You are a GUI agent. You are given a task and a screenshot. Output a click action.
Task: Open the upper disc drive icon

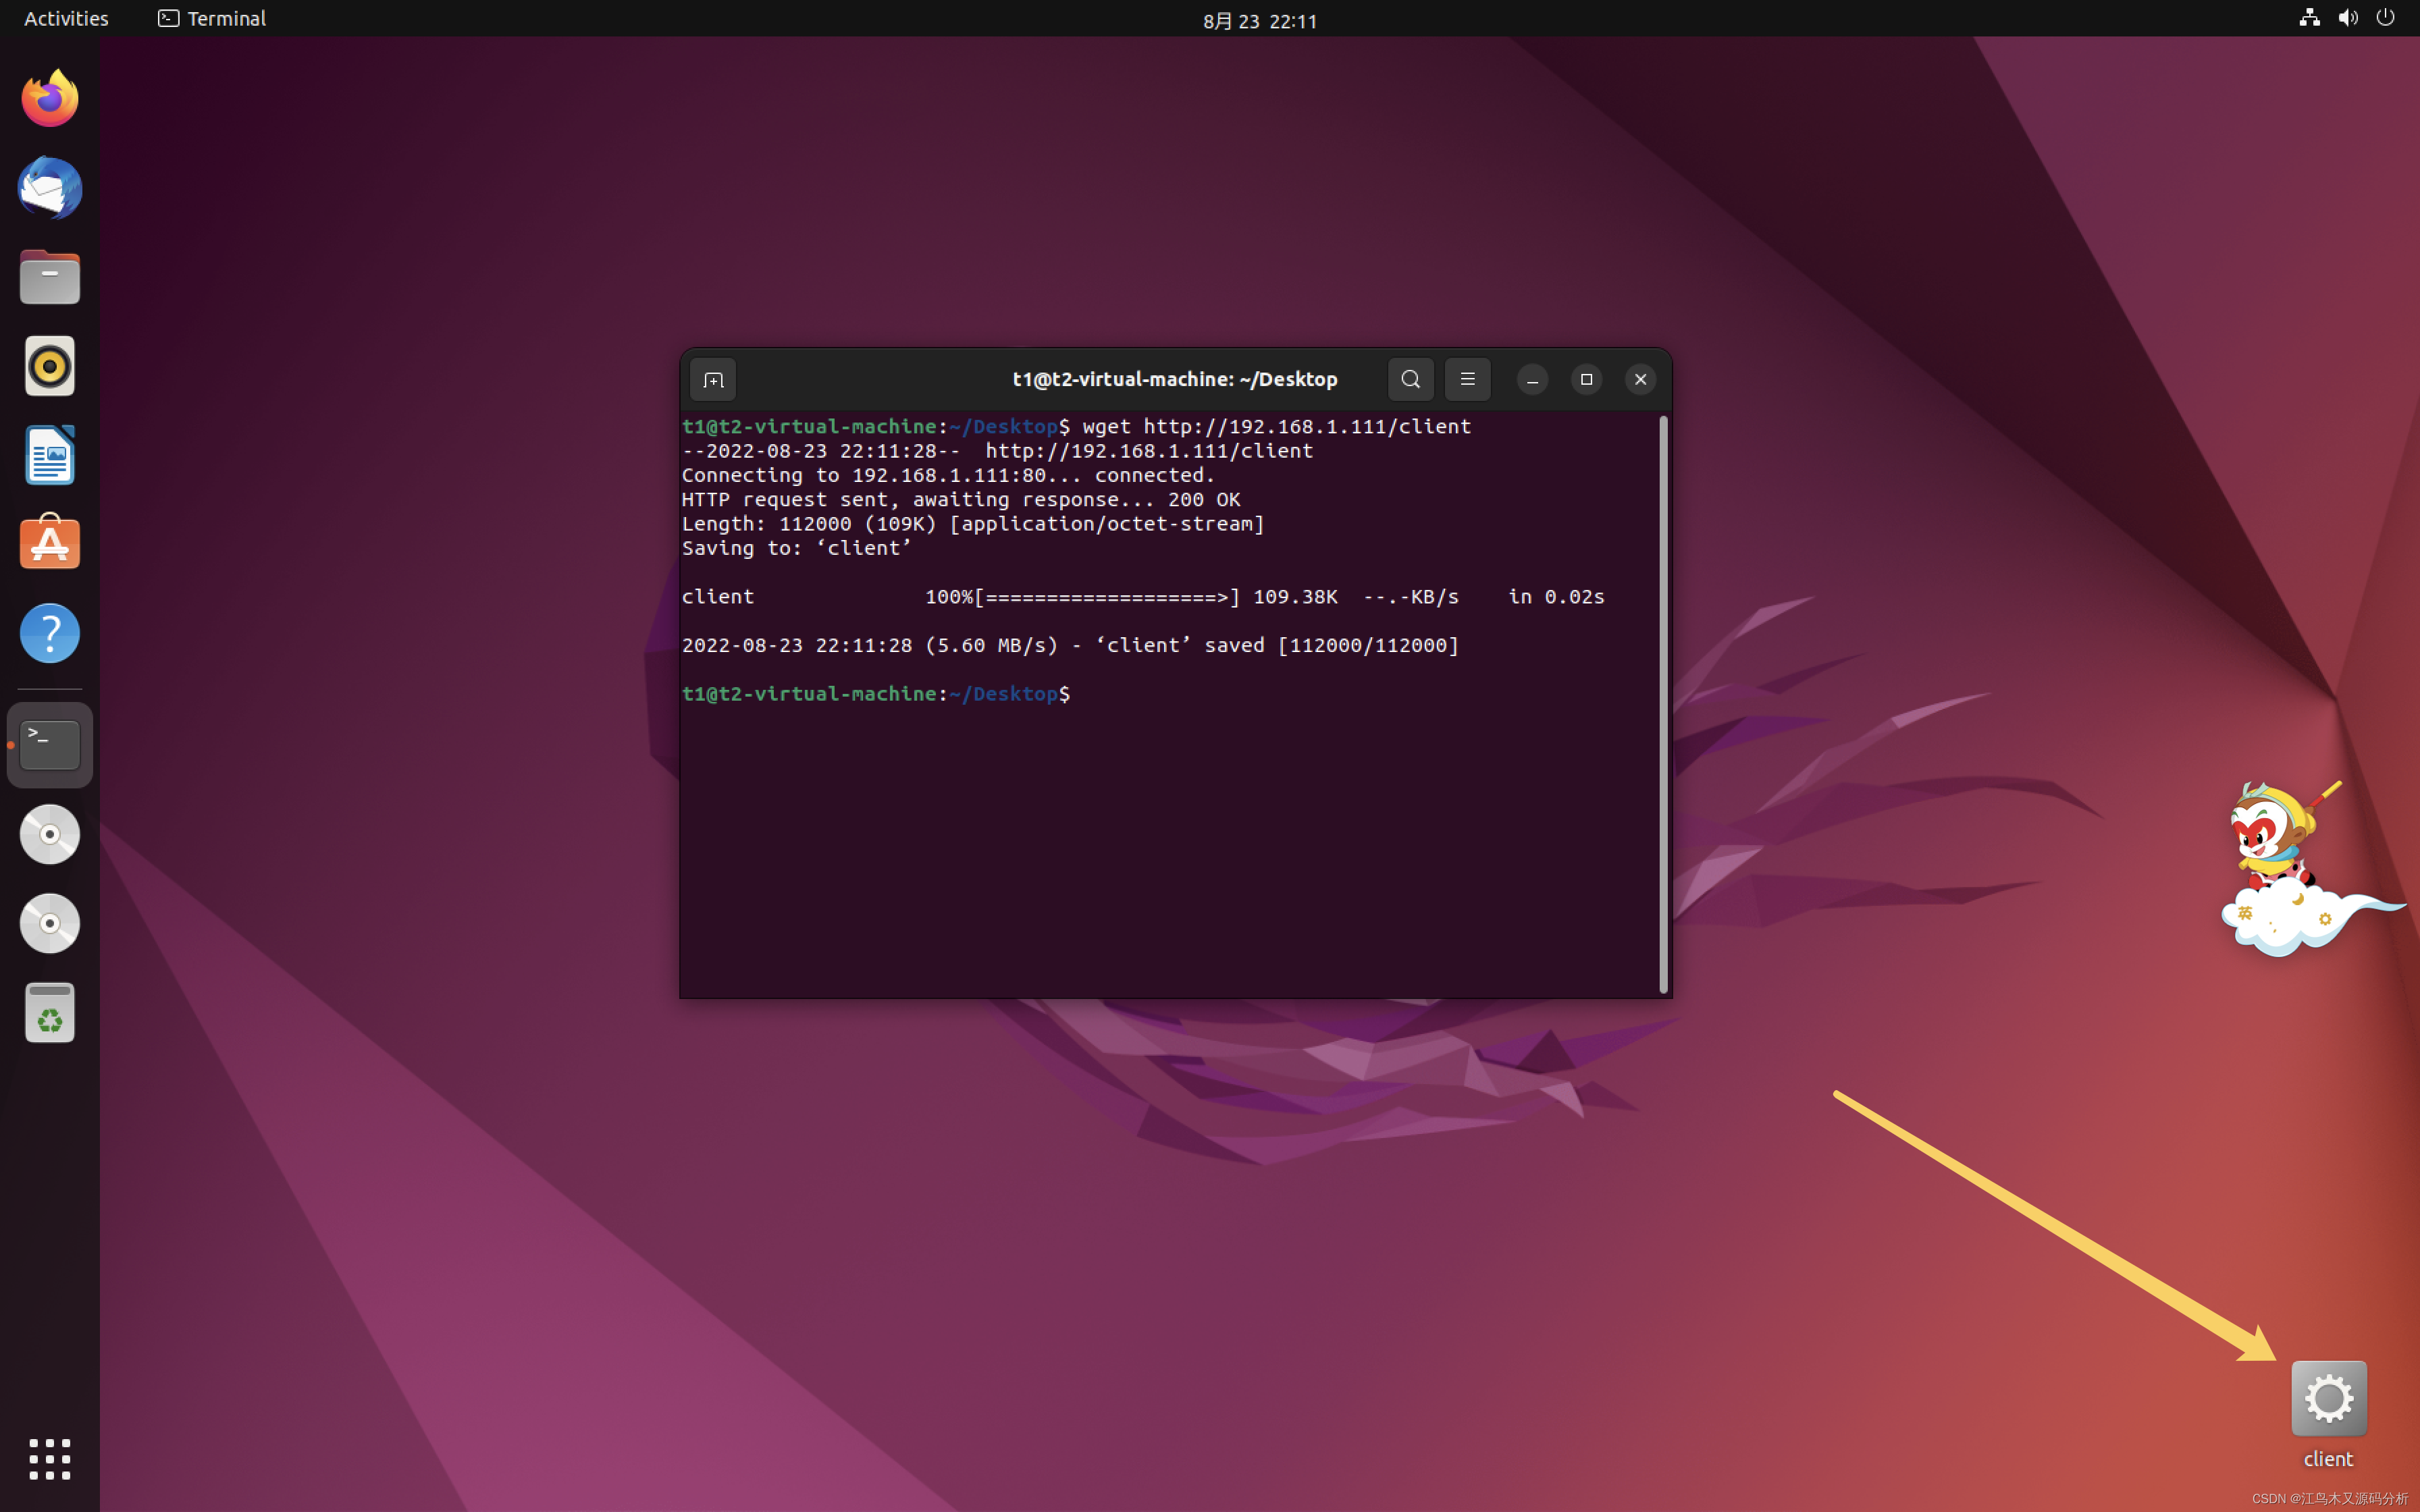[50, 834]
